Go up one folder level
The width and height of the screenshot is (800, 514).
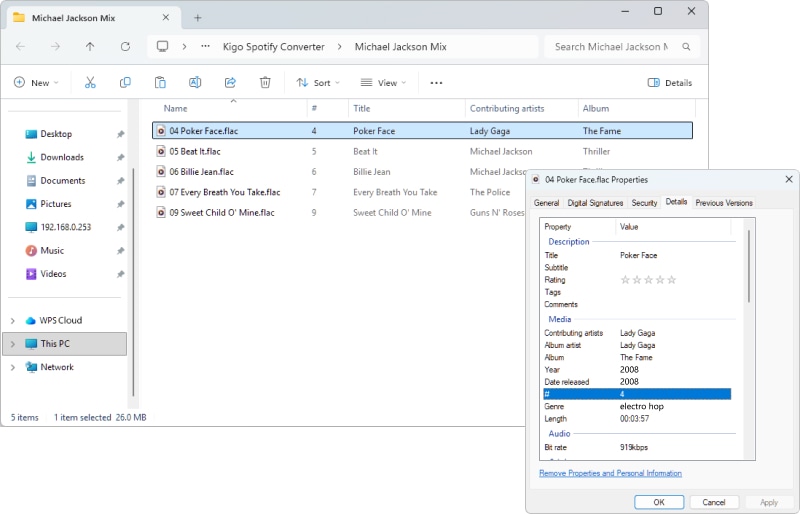[90, 46]
